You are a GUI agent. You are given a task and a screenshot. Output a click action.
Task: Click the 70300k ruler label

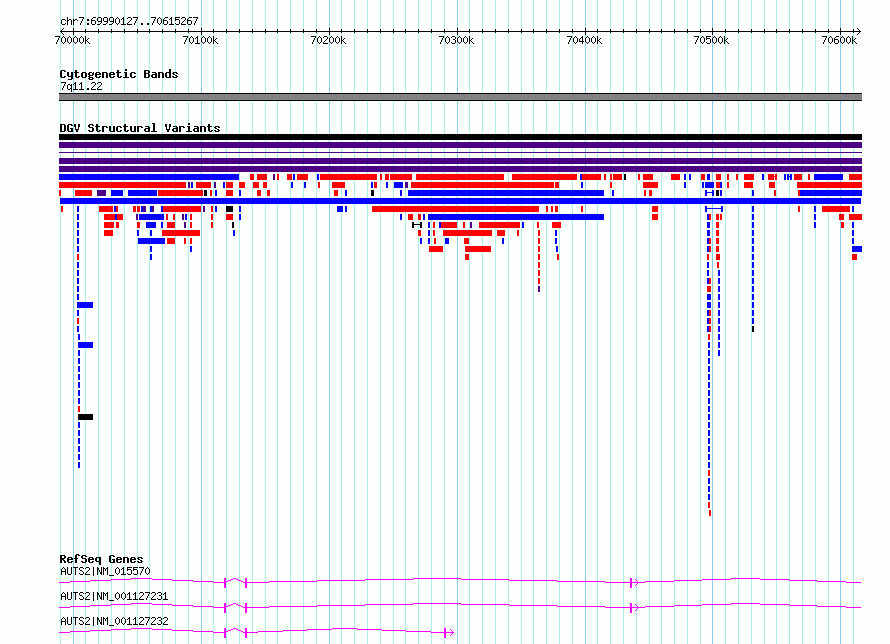coord(456,40)
